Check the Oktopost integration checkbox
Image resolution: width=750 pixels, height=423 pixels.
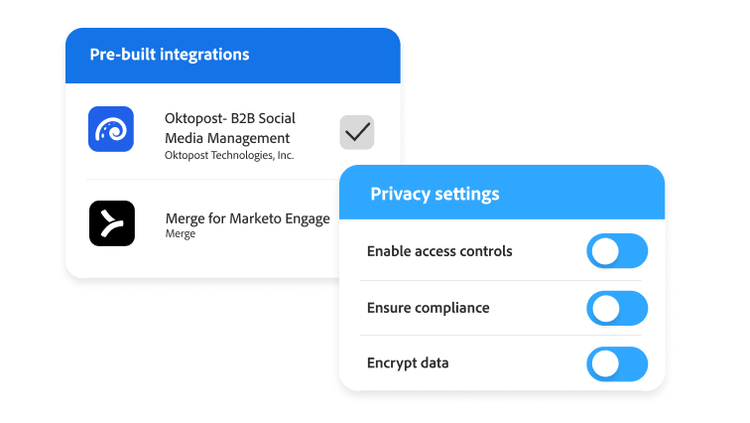[x=357, y=132]
